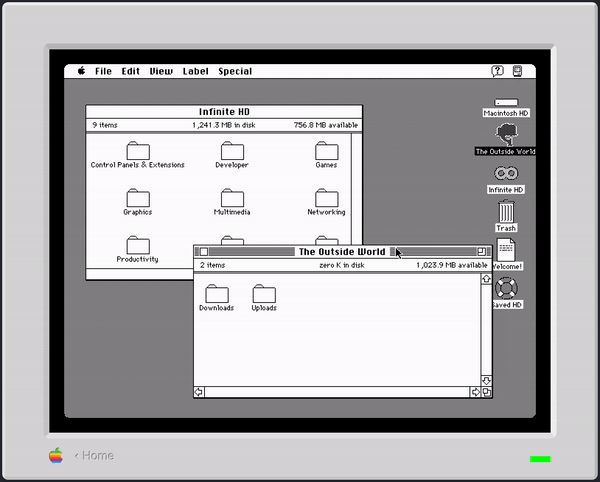Image resolution: width=600 pixels, height=482 pixels.
Task: Select the Uploads folder in The Outside World
Action: point(264,293)
